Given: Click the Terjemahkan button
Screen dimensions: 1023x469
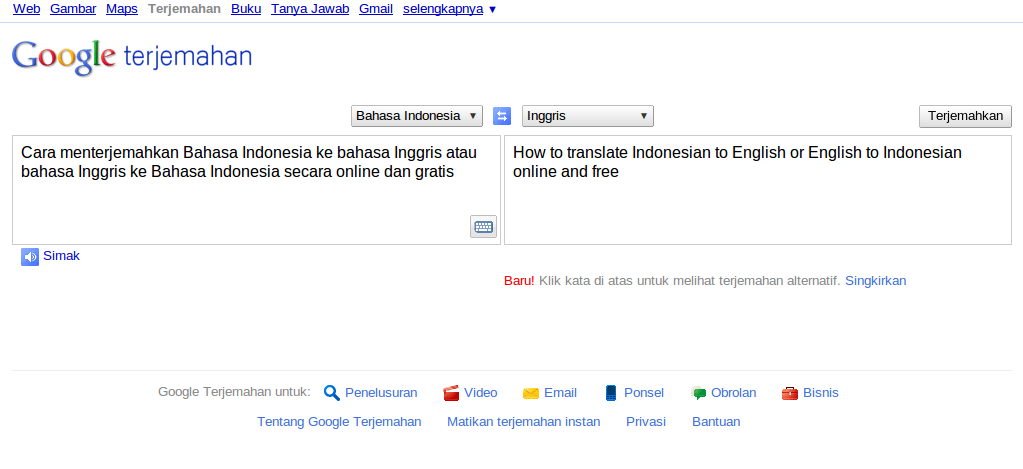Looking at the screenshot, I should coord(966,116).
